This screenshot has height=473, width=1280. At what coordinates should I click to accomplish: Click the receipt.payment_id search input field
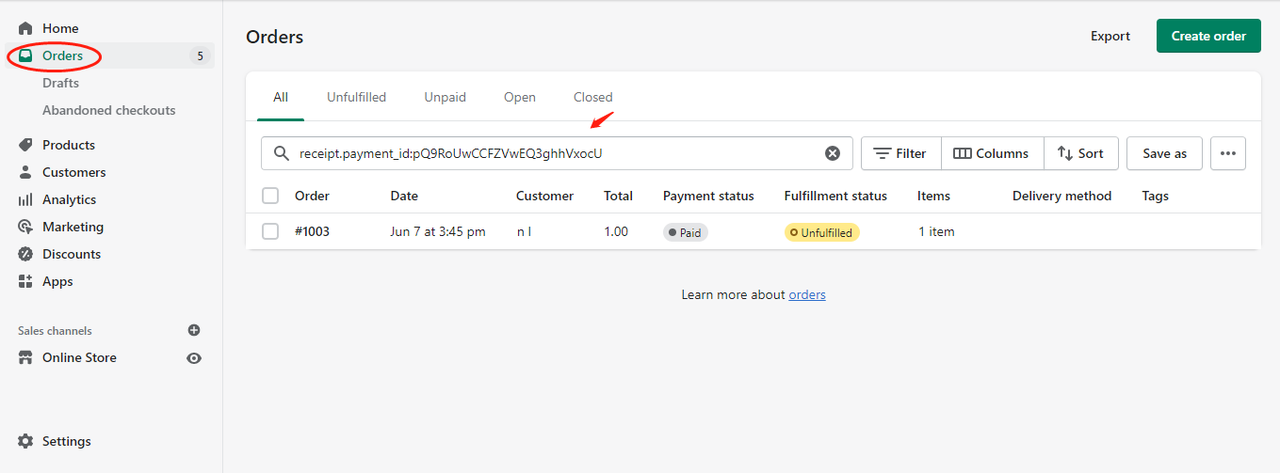tap(557, 153)
